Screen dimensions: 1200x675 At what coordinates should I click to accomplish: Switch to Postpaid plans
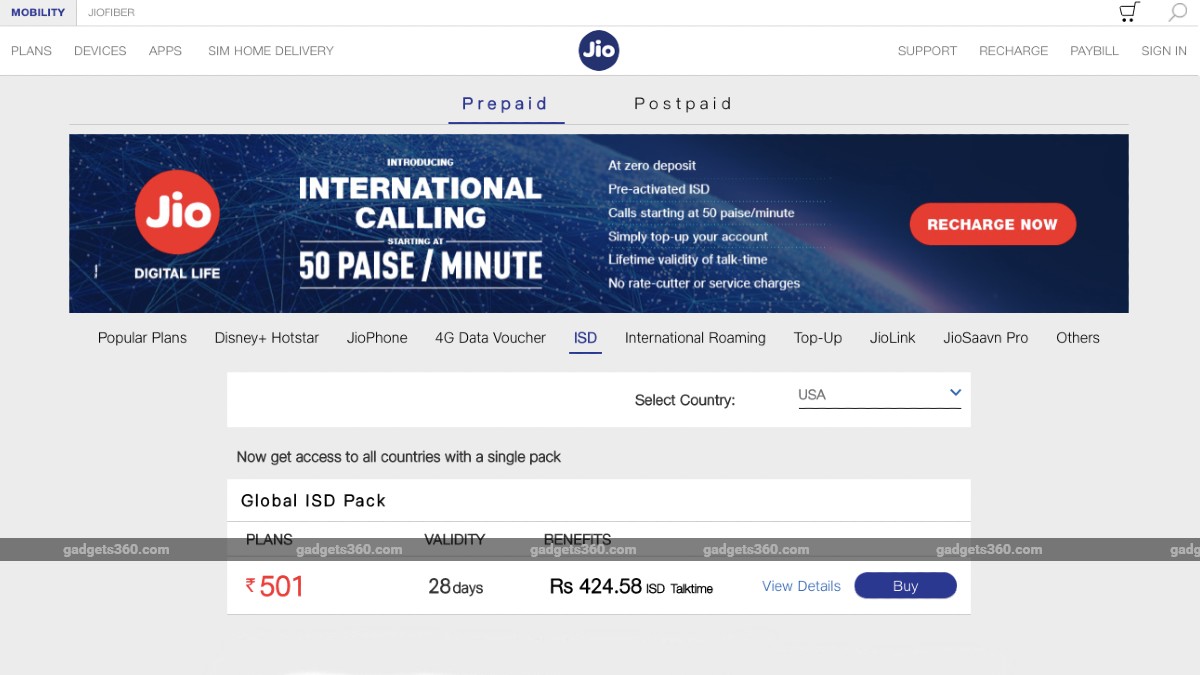coord(683,103)
